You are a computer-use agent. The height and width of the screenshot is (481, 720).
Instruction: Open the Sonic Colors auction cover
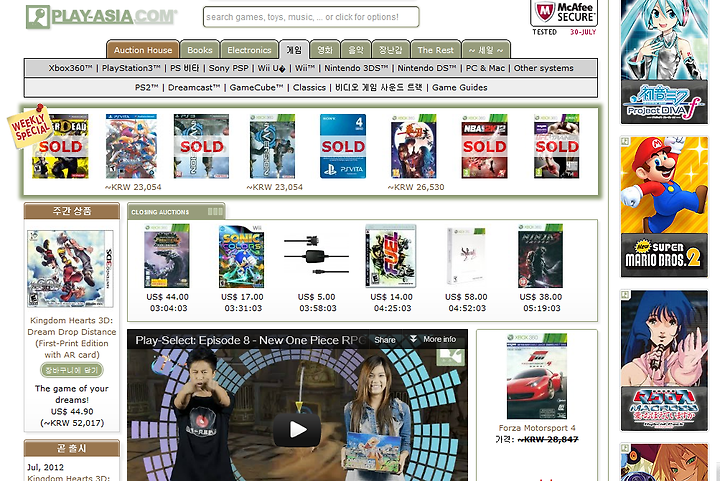(242, 256)
